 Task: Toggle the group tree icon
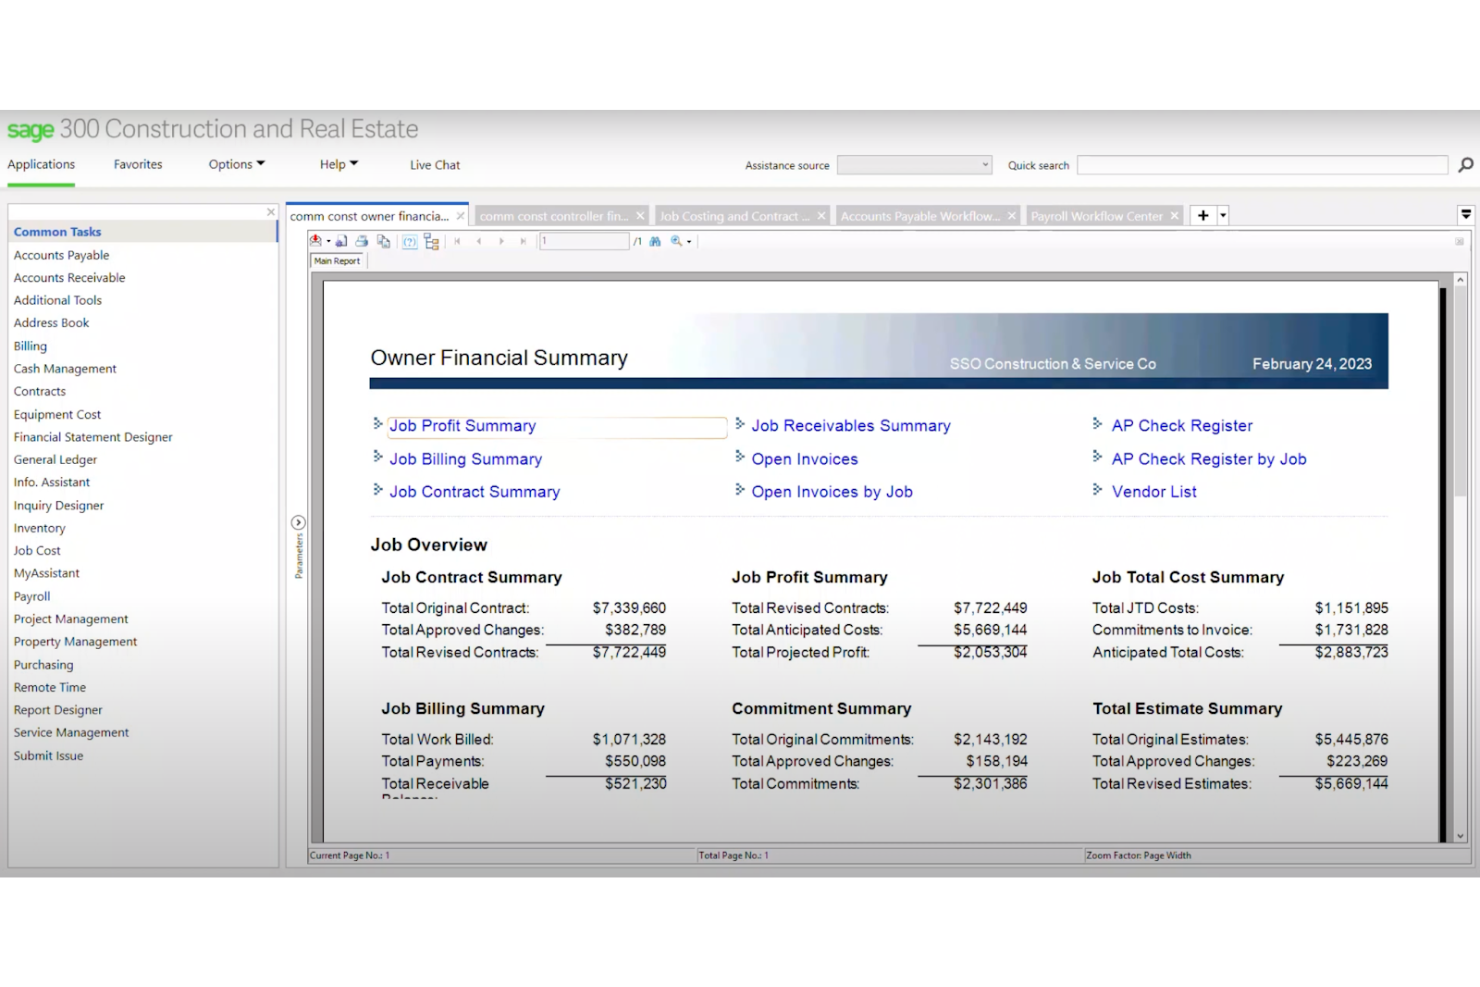(431, 241)
